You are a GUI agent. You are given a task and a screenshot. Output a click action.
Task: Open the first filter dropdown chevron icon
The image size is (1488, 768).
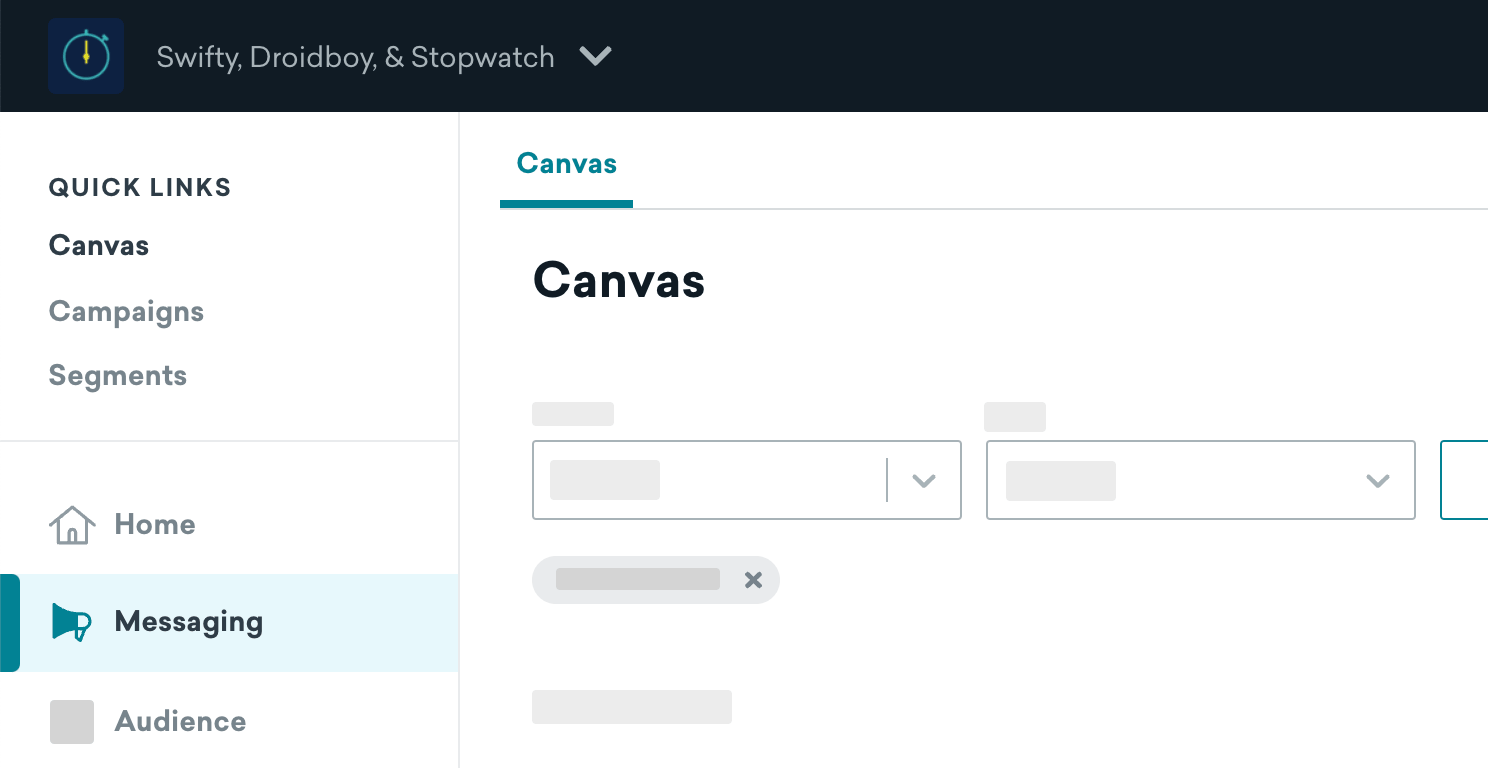point(922,481)
